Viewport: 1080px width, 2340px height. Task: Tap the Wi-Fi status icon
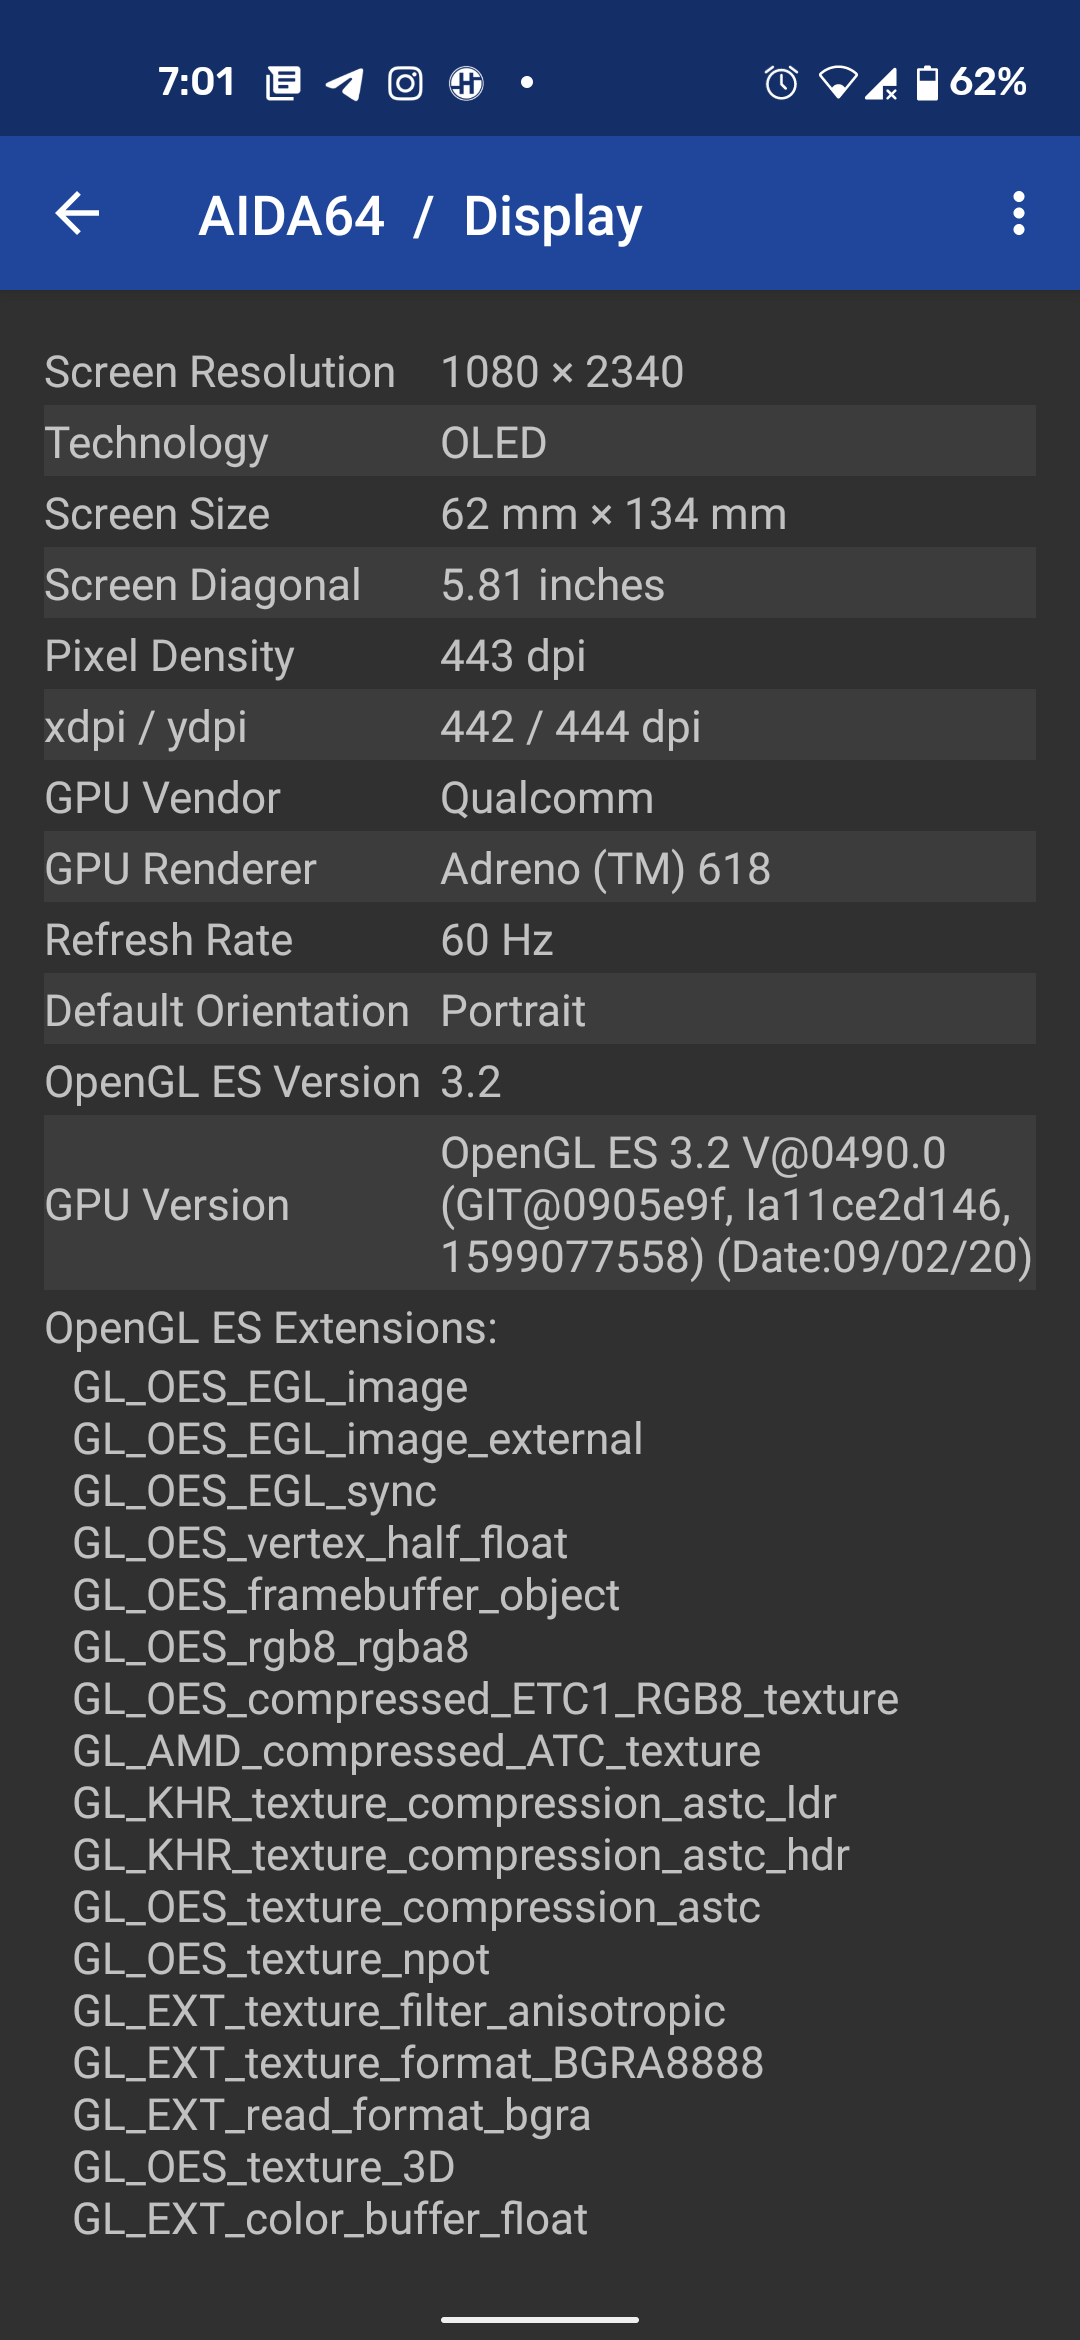click(x=837, y=83)
